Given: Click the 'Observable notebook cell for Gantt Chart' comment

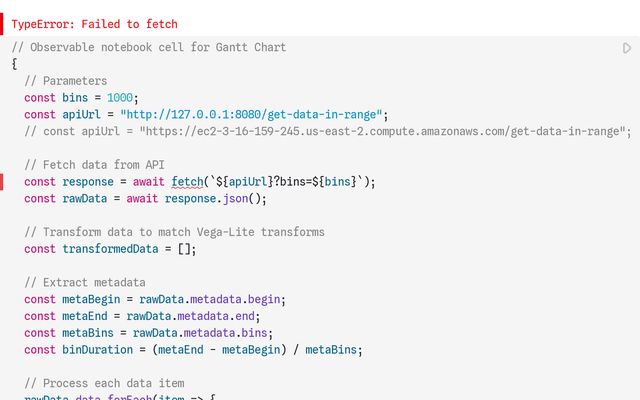Looking at the screenshot, I should point(149,47).
